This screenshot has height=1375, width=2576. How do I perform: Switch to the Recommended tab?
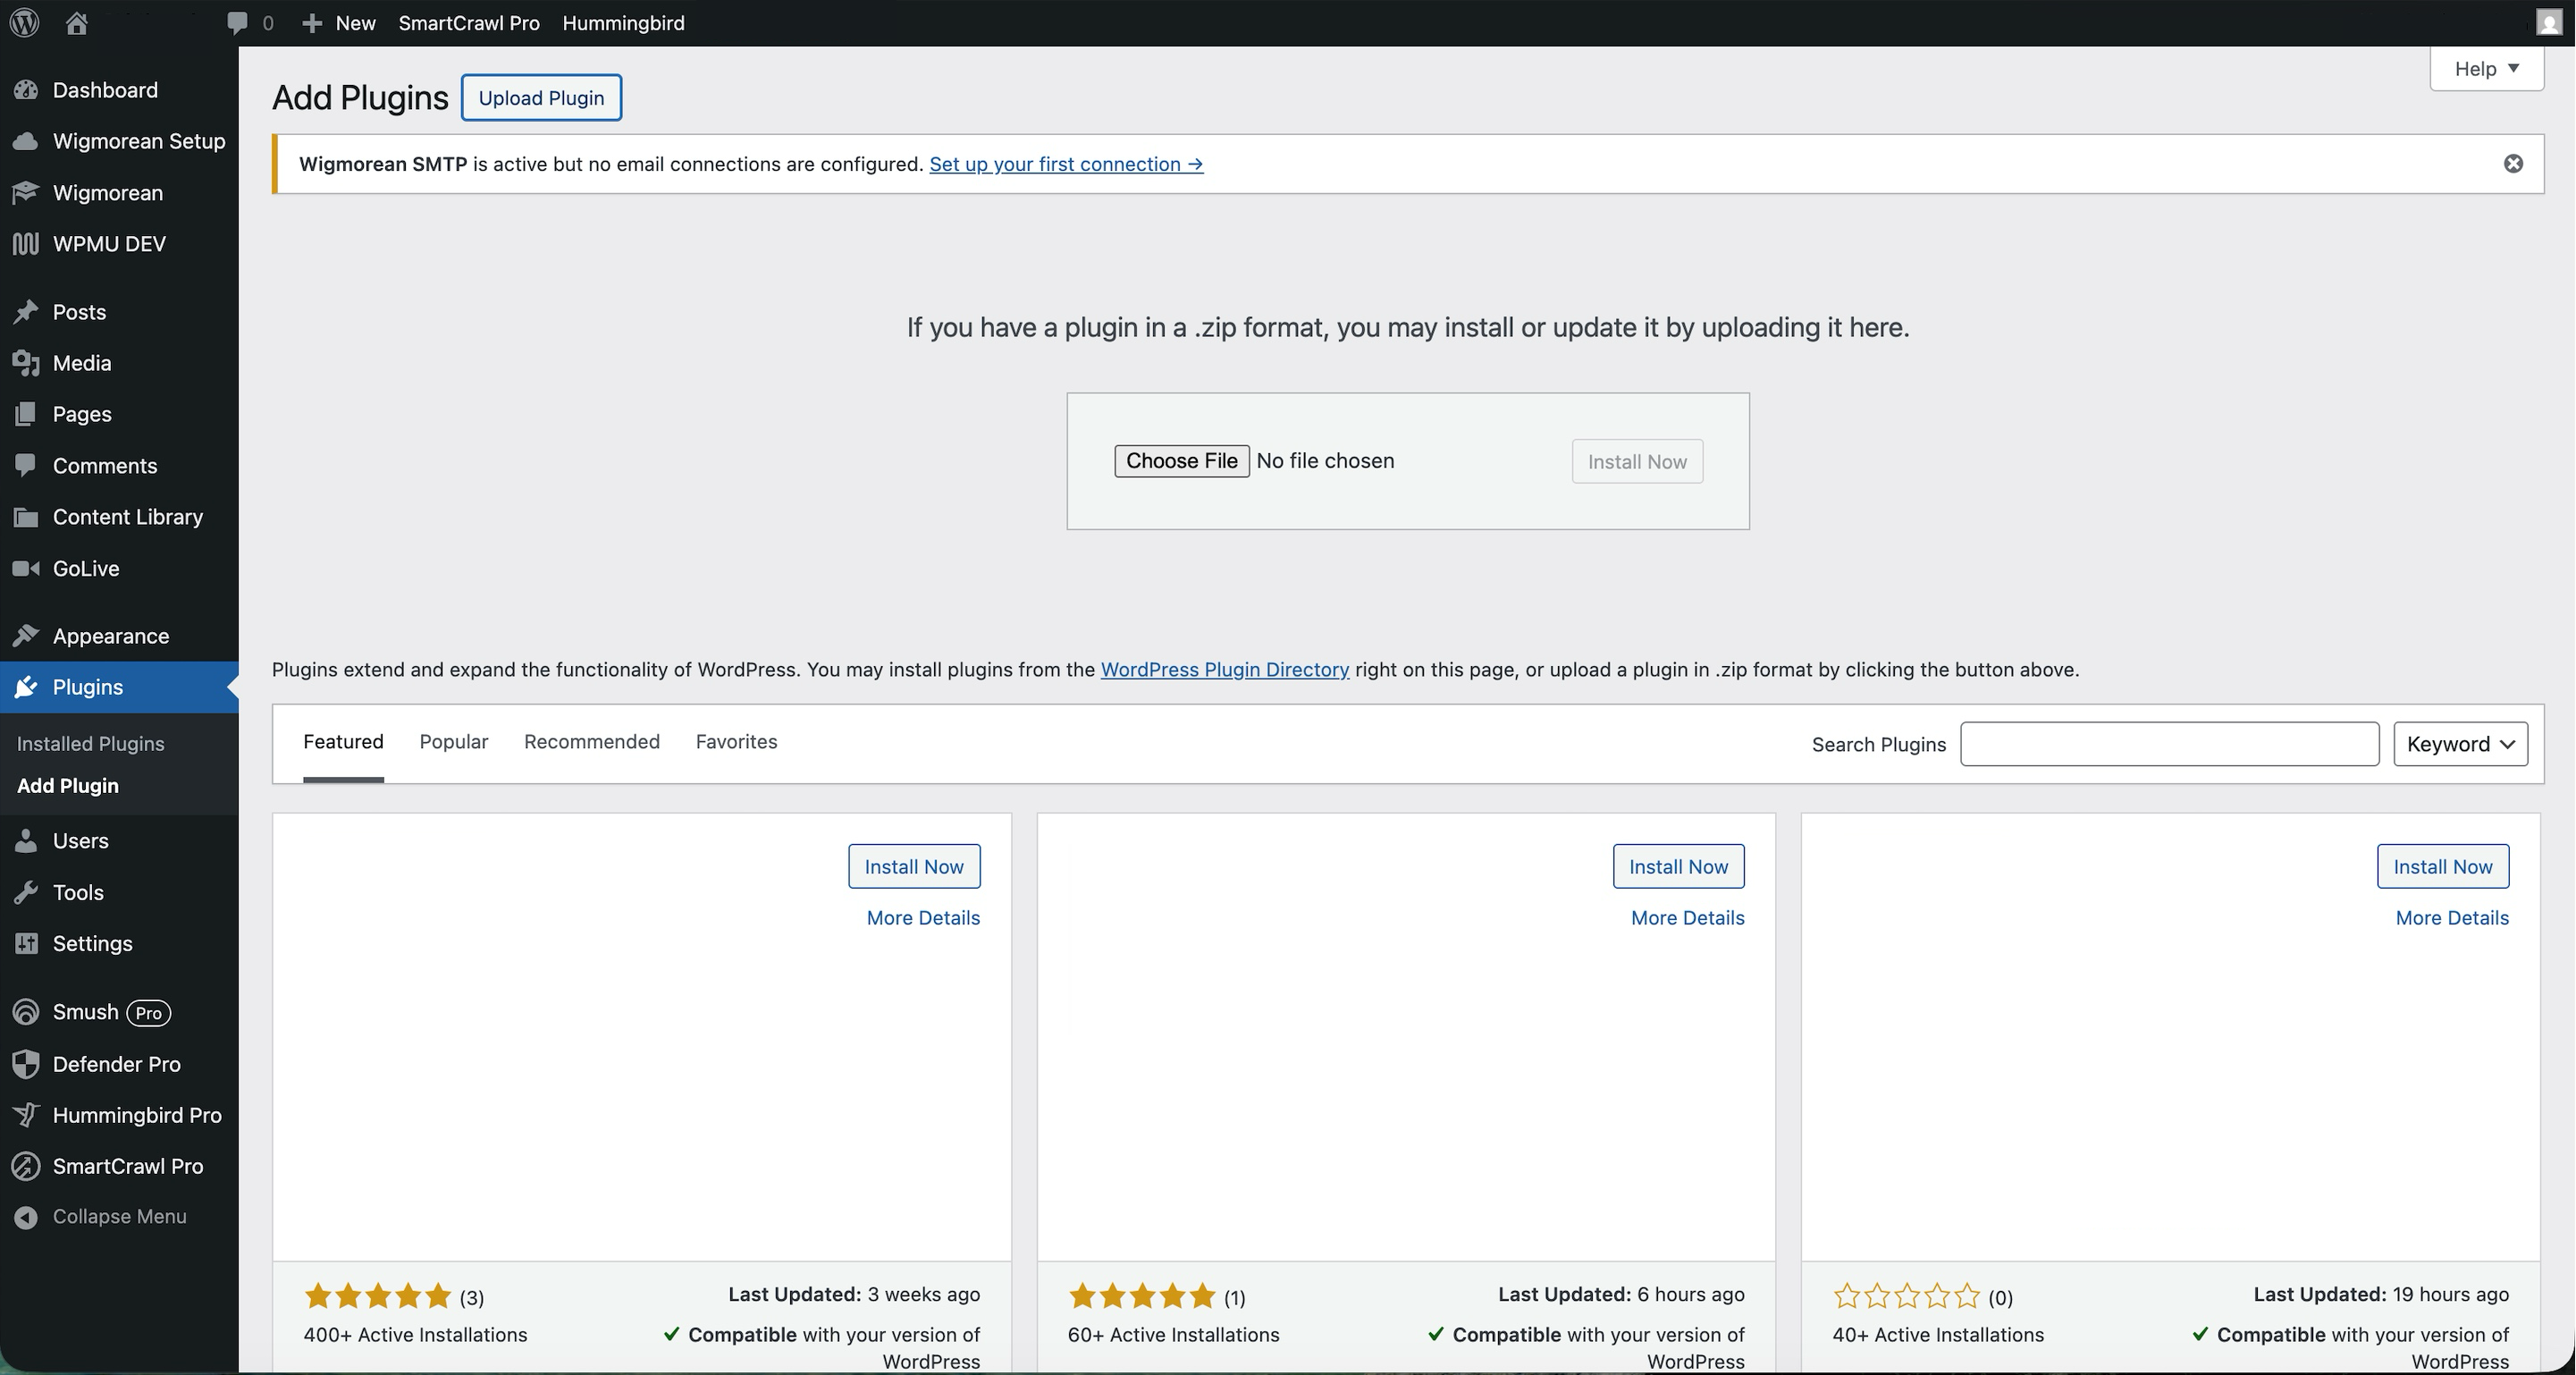point(592,742)
